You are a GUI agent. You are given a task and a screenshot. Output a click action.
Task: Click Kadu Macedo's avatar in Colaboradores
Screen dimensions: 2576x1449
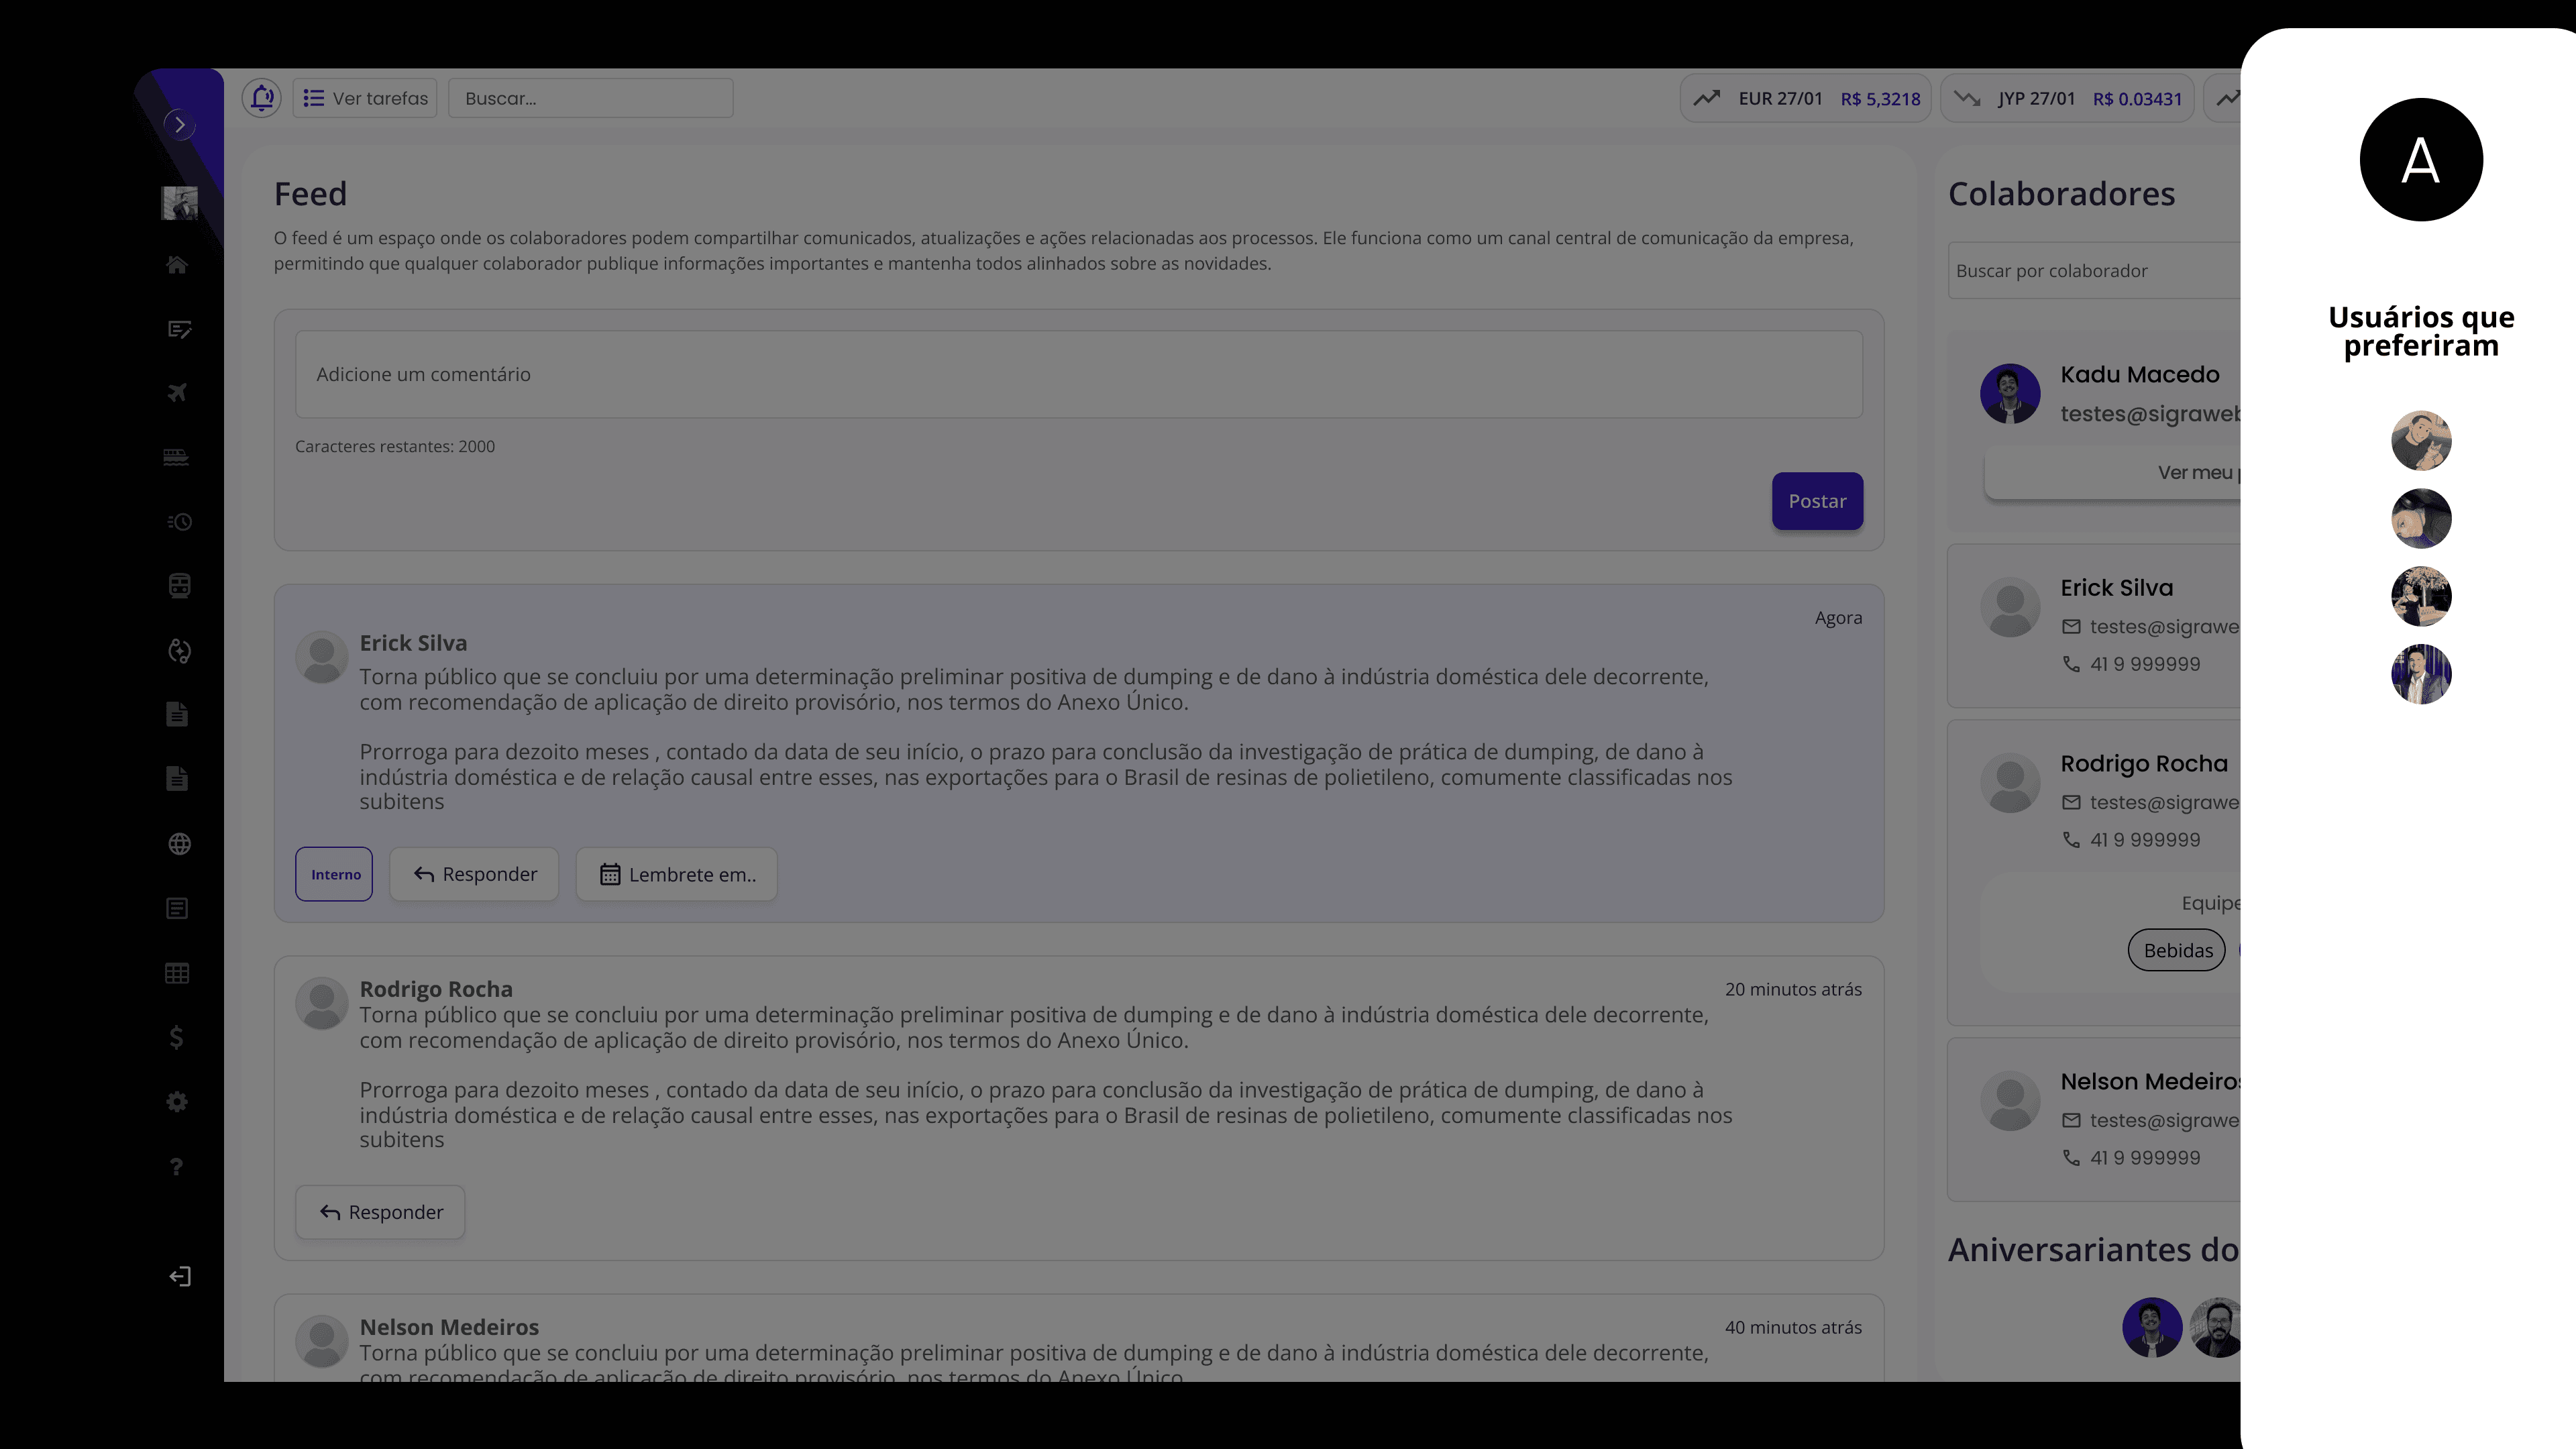(x=2010, y=393)
